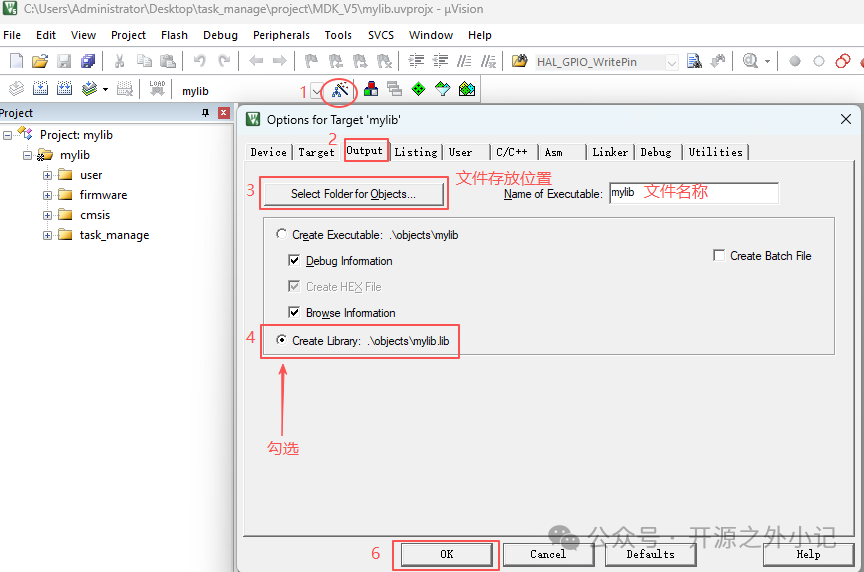Click the Cancel button

point(548,554)
